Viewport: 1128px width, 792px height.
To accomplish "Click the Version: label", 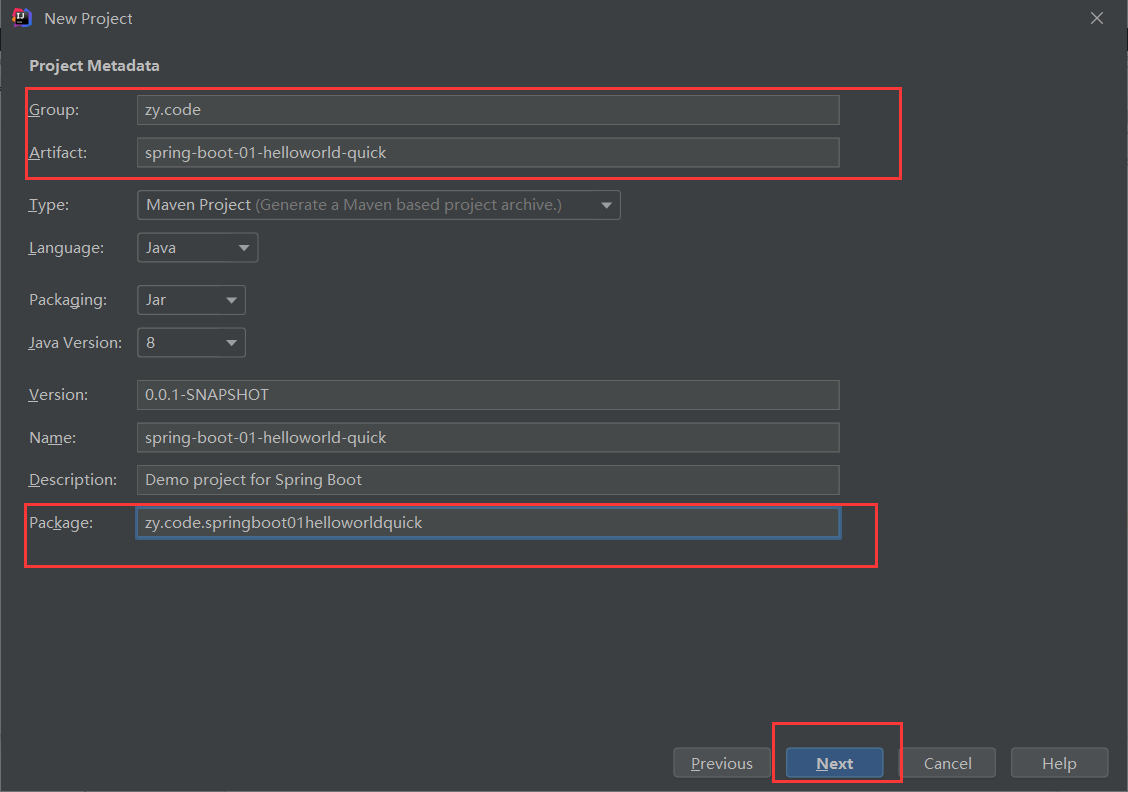I will 58,395.
